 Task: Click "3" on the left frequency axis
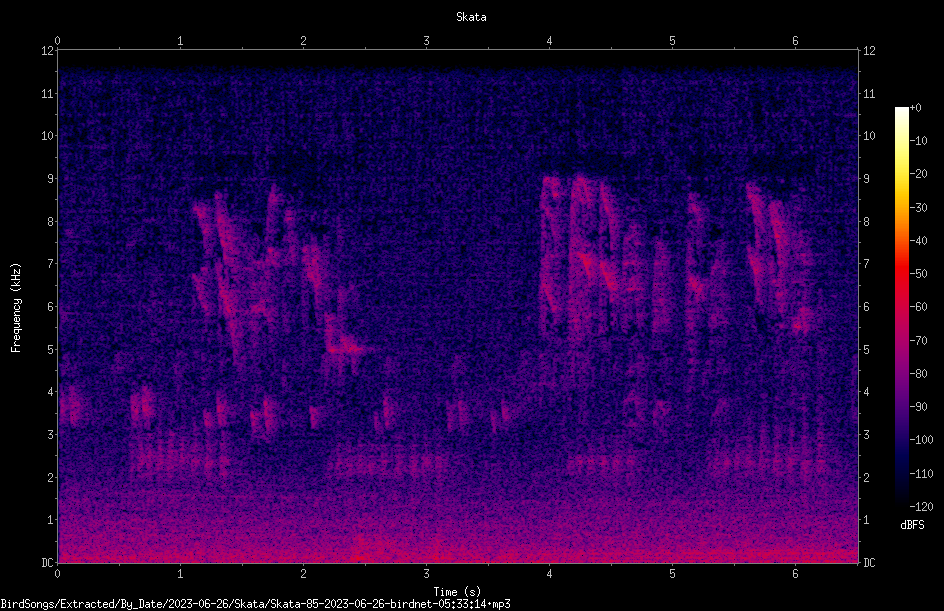pos(50,435)
